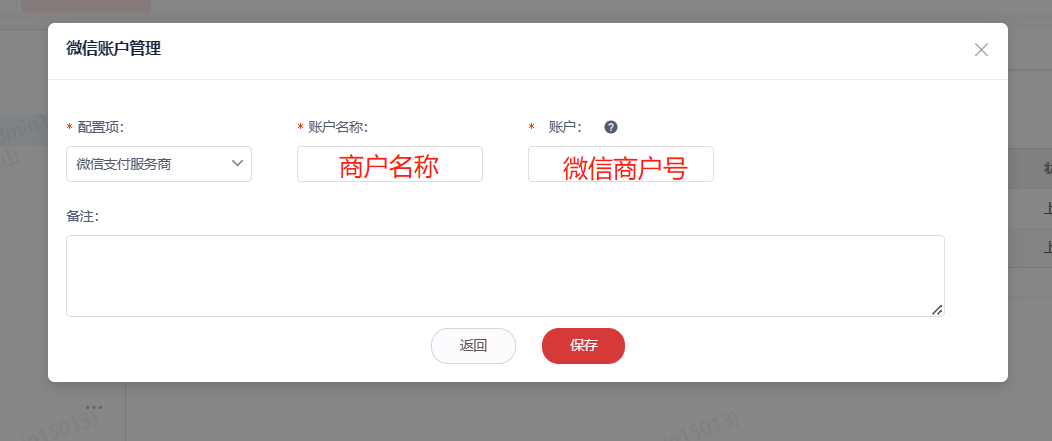
Task: Click into the 账户 input box
Action: pos(621,164)
